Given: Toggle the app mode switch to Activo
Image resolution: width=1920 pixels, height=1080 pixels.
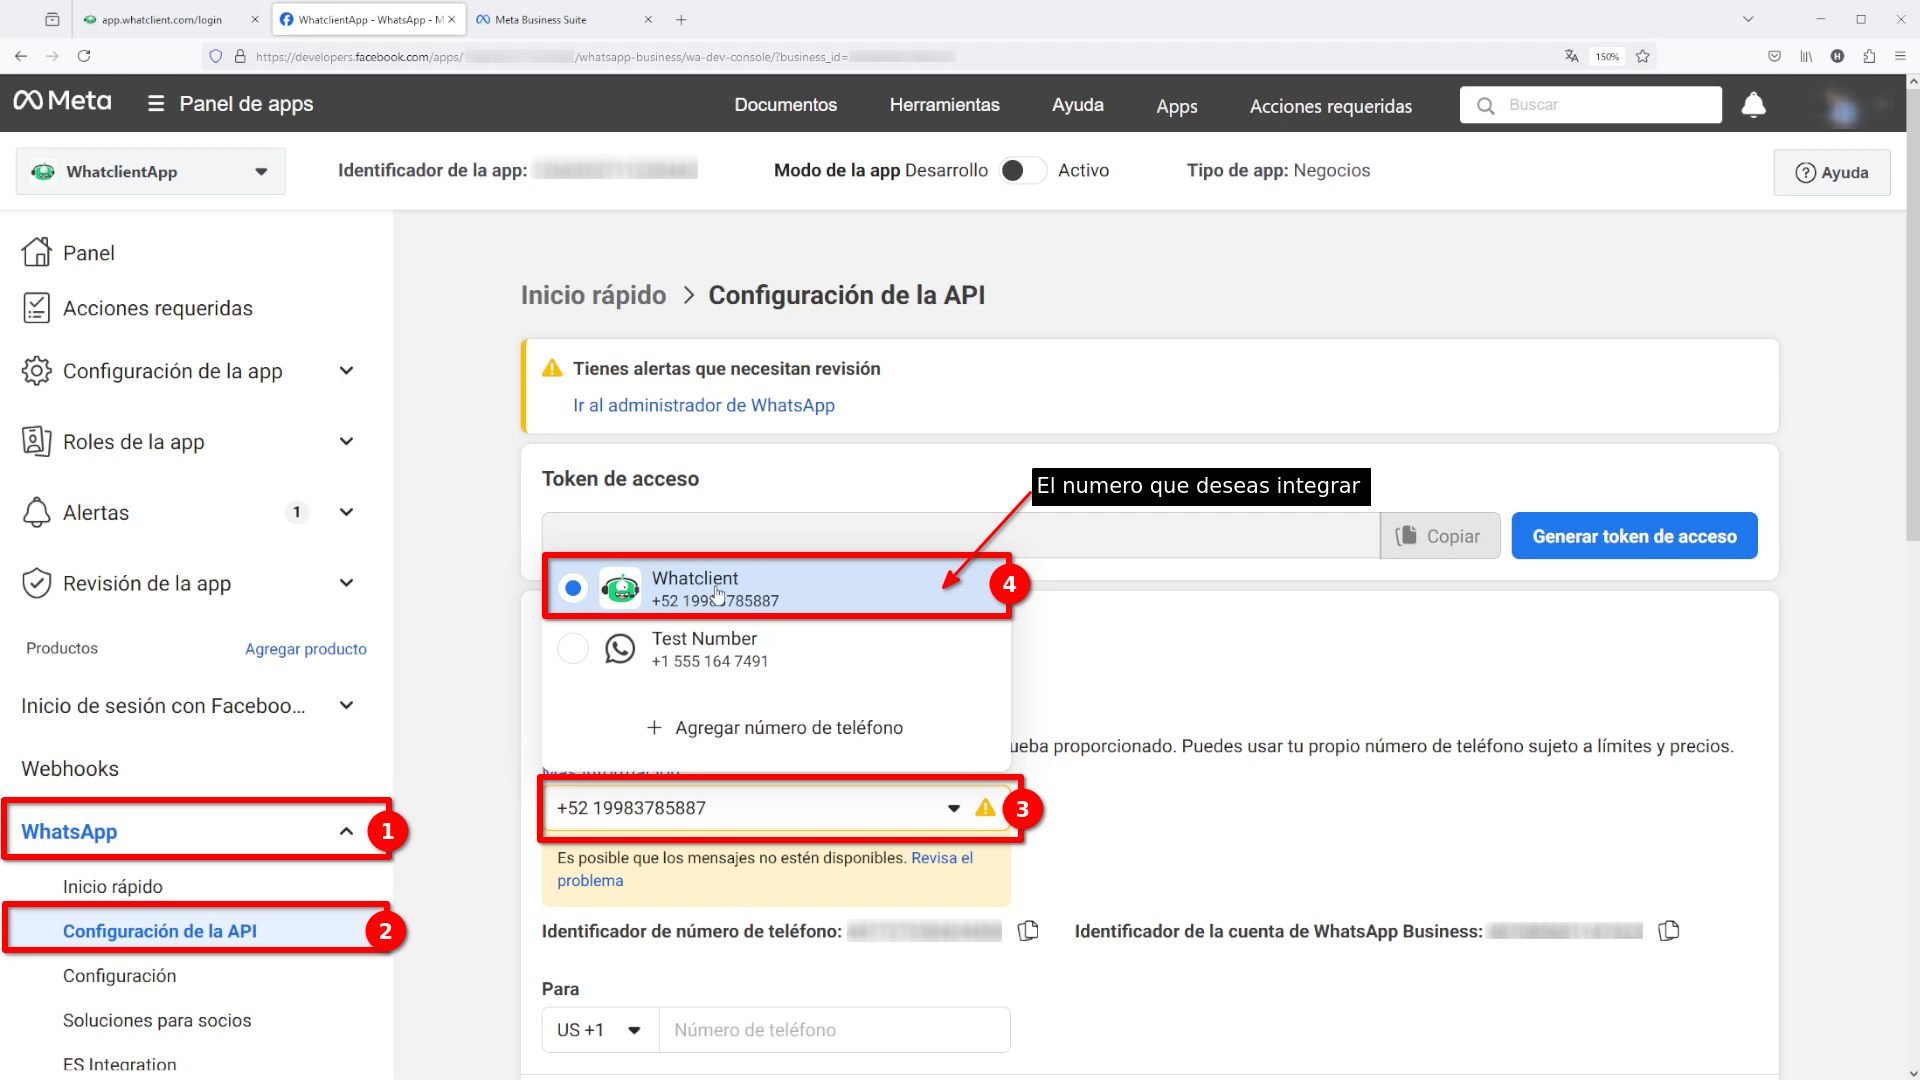Looking at the screenshot, I should pos(1023,170).
